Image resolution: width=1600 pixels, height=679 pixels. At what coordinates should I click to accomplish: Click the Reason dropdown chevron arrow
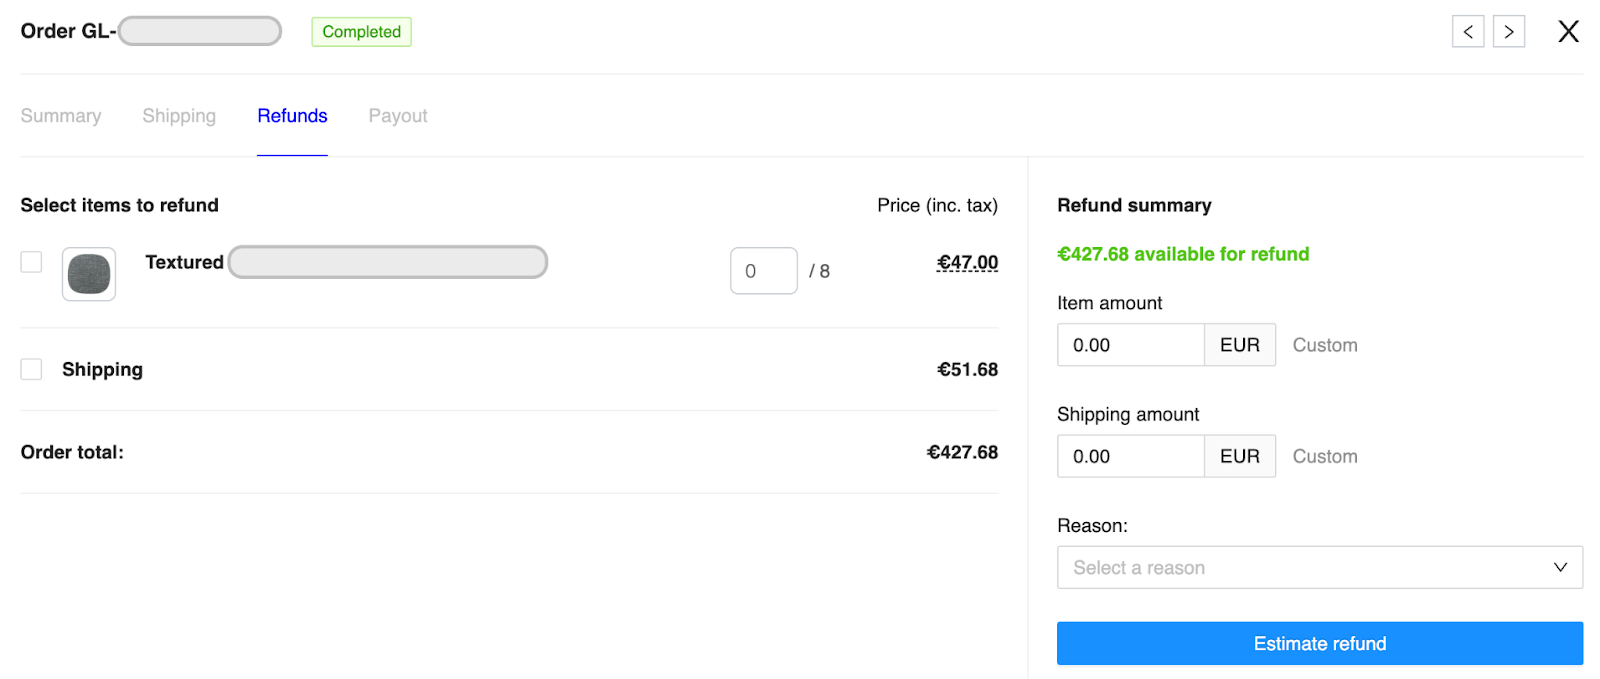[1560, 567]
